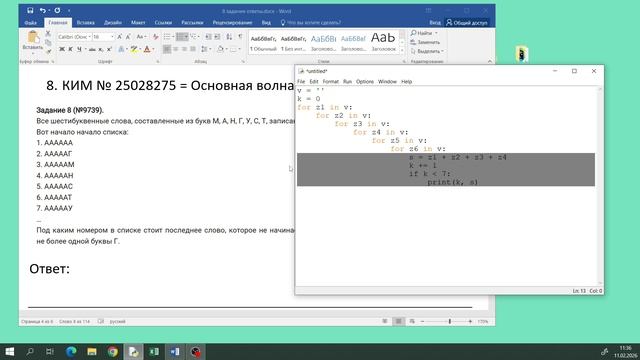Undo the last action in Word
Image resolution: width=640 pixels, height=360 pixels.
click(x=42, y=11)
